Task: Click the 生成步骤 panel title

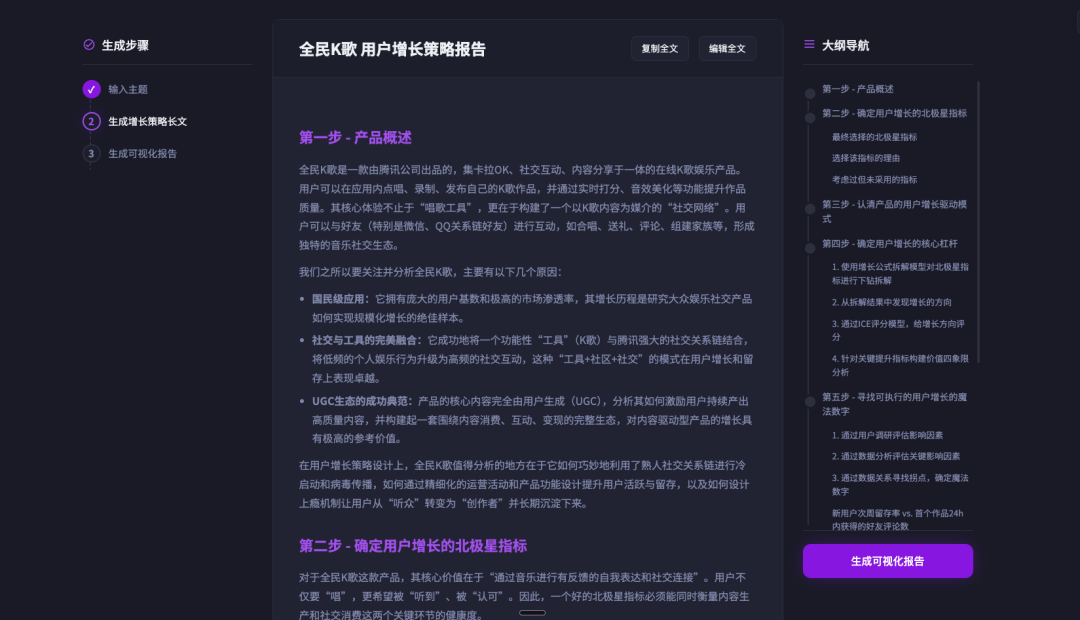Action: click(125, 45)
